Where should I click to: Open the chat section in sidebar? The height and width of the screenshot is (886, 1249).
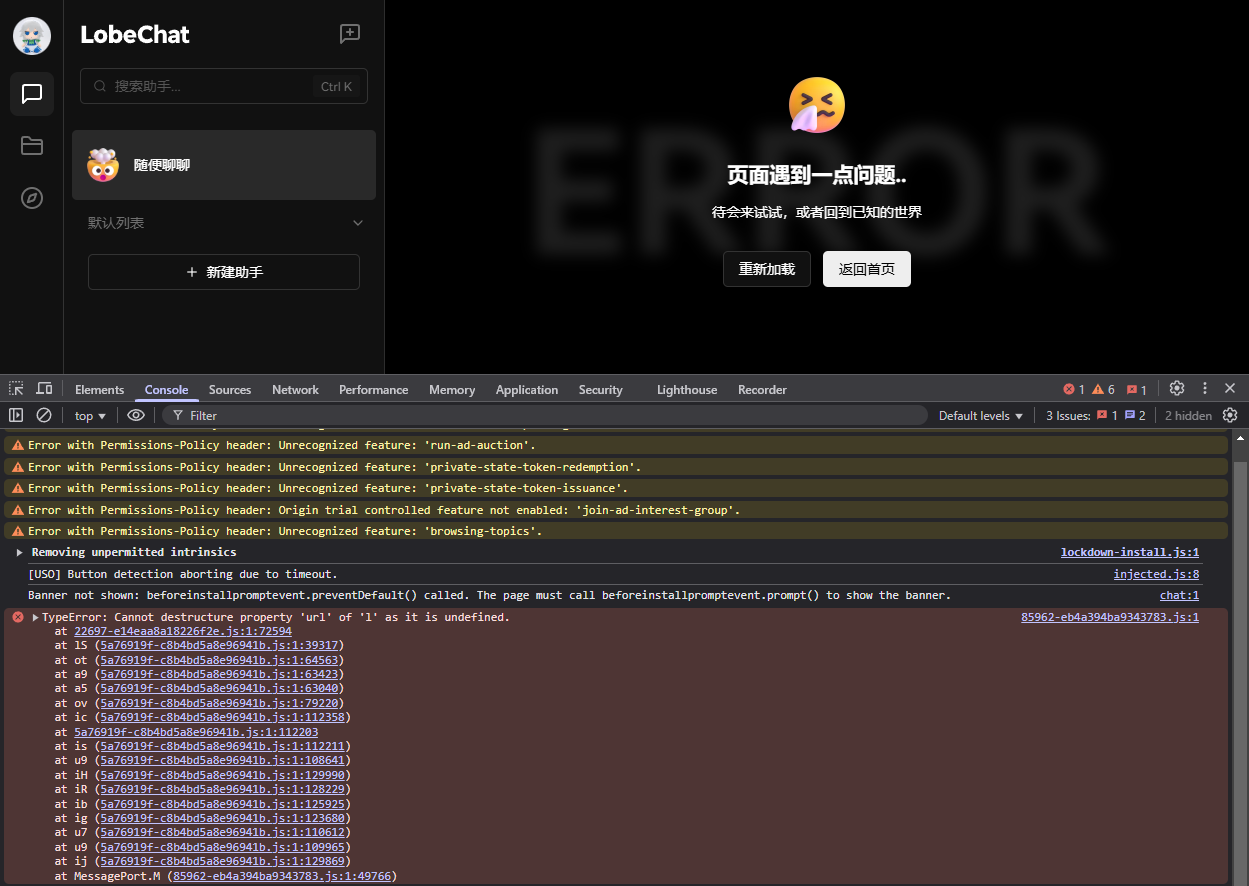click(x=32, y=94)
